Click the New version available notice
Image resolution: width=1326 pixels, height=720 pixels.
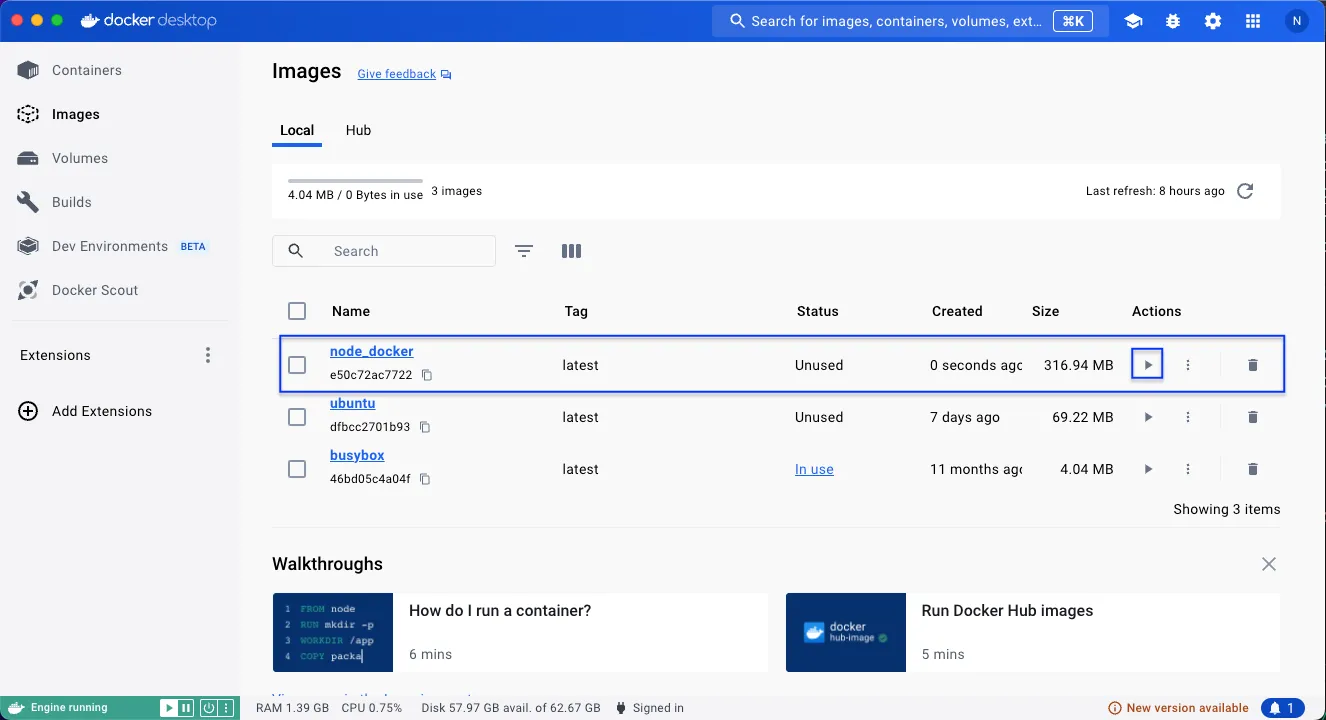(1179, 708)
